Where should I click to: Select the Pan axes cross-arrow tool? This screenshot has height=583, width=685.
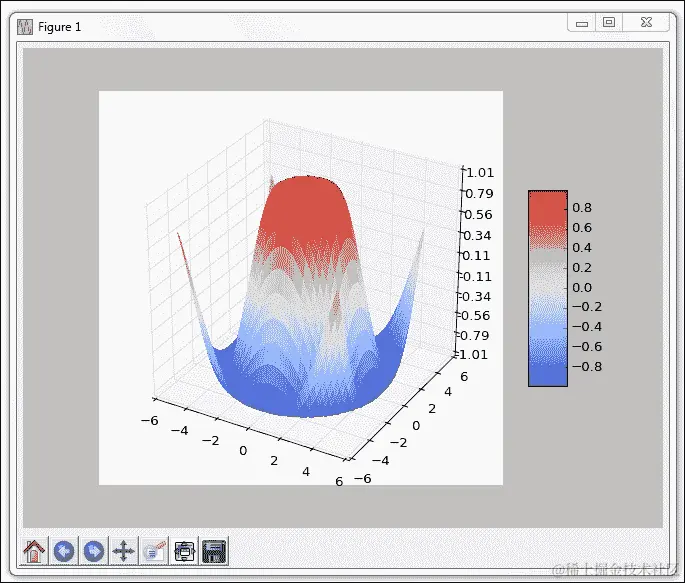pos(124,551)
